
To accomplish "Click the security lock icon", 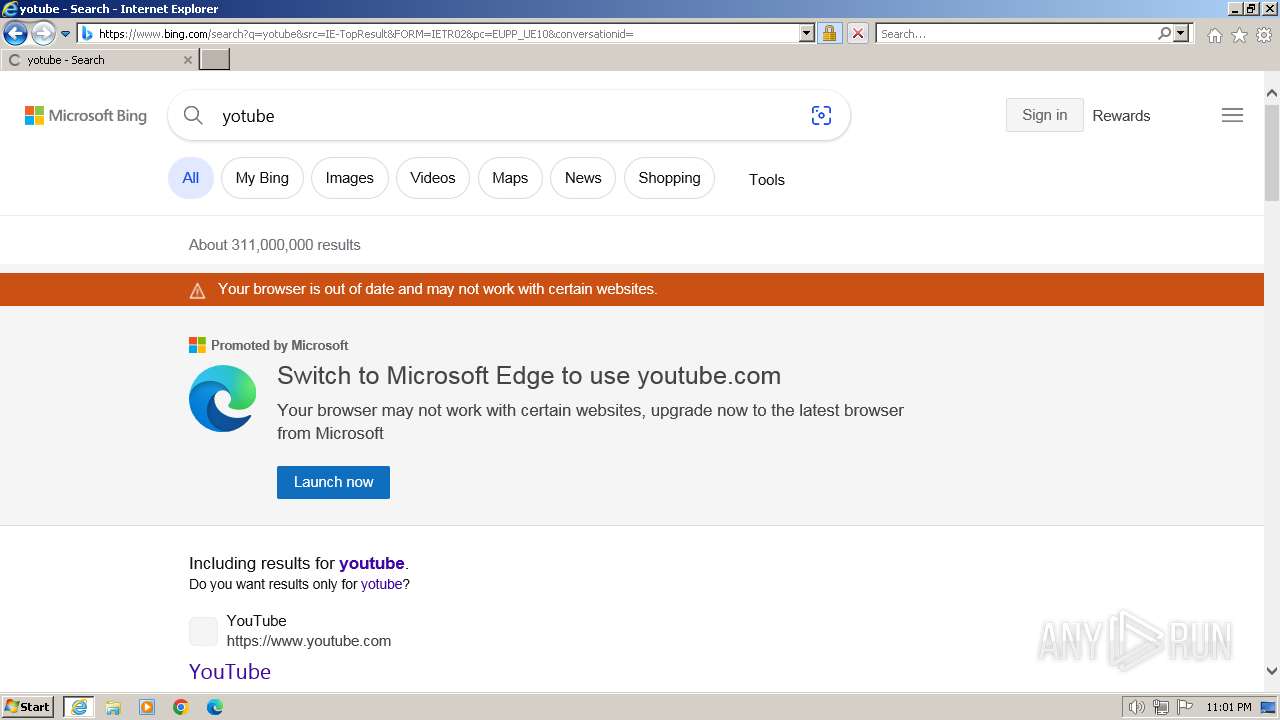I will click(x=829, y=34).
